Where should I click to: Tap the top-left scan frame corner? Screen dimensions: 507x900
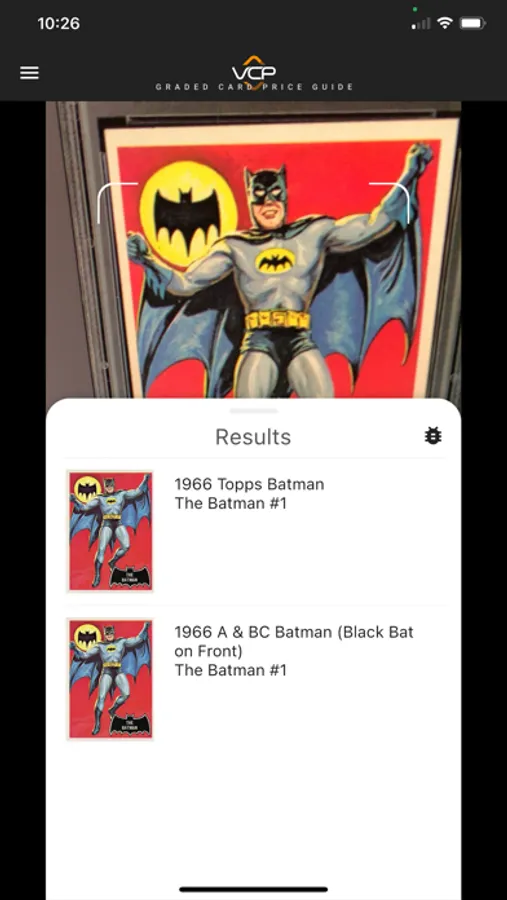pyautogui.click(x=118, y=203)
